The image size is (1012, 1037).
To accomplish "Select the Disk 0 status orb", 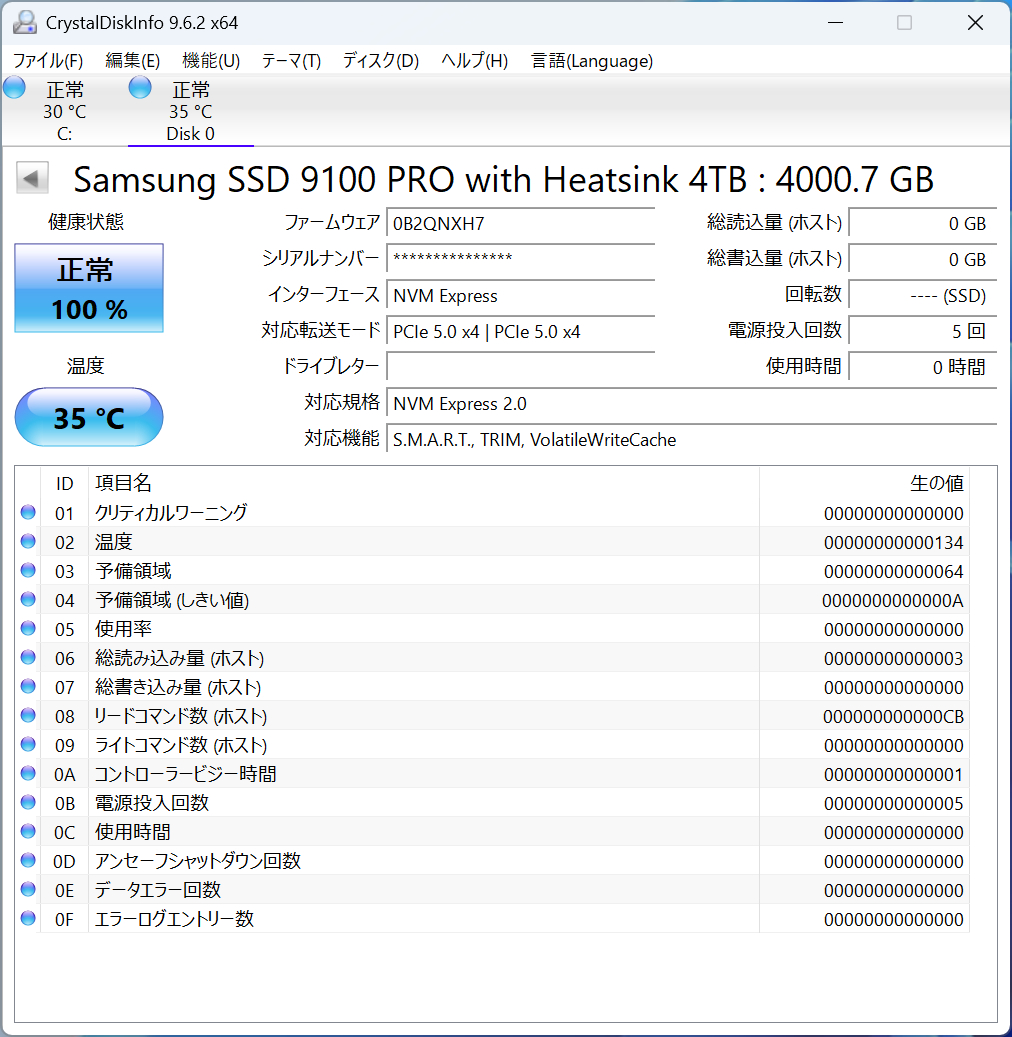I will pos(141,88).
